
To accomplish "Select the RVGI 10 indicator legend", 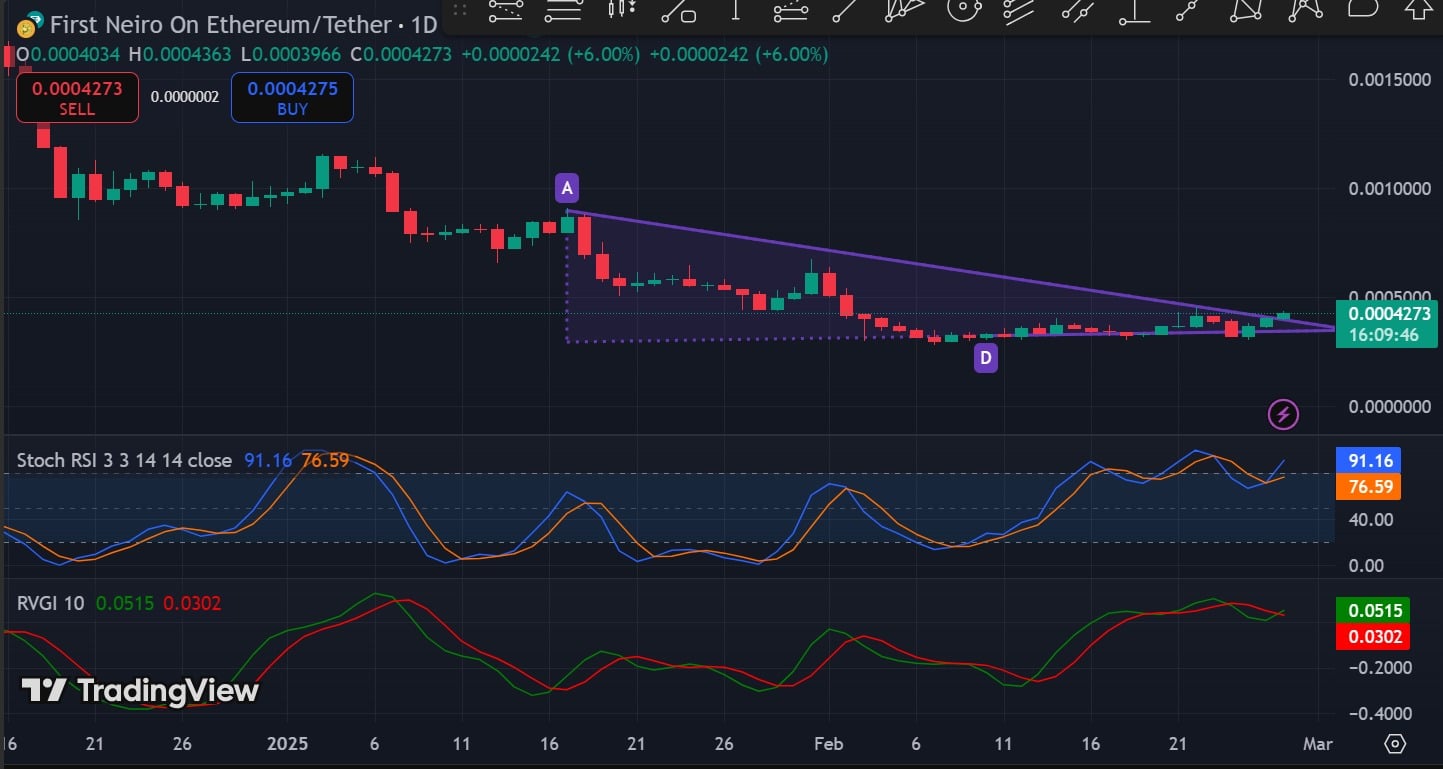I will tap(50, 603).
